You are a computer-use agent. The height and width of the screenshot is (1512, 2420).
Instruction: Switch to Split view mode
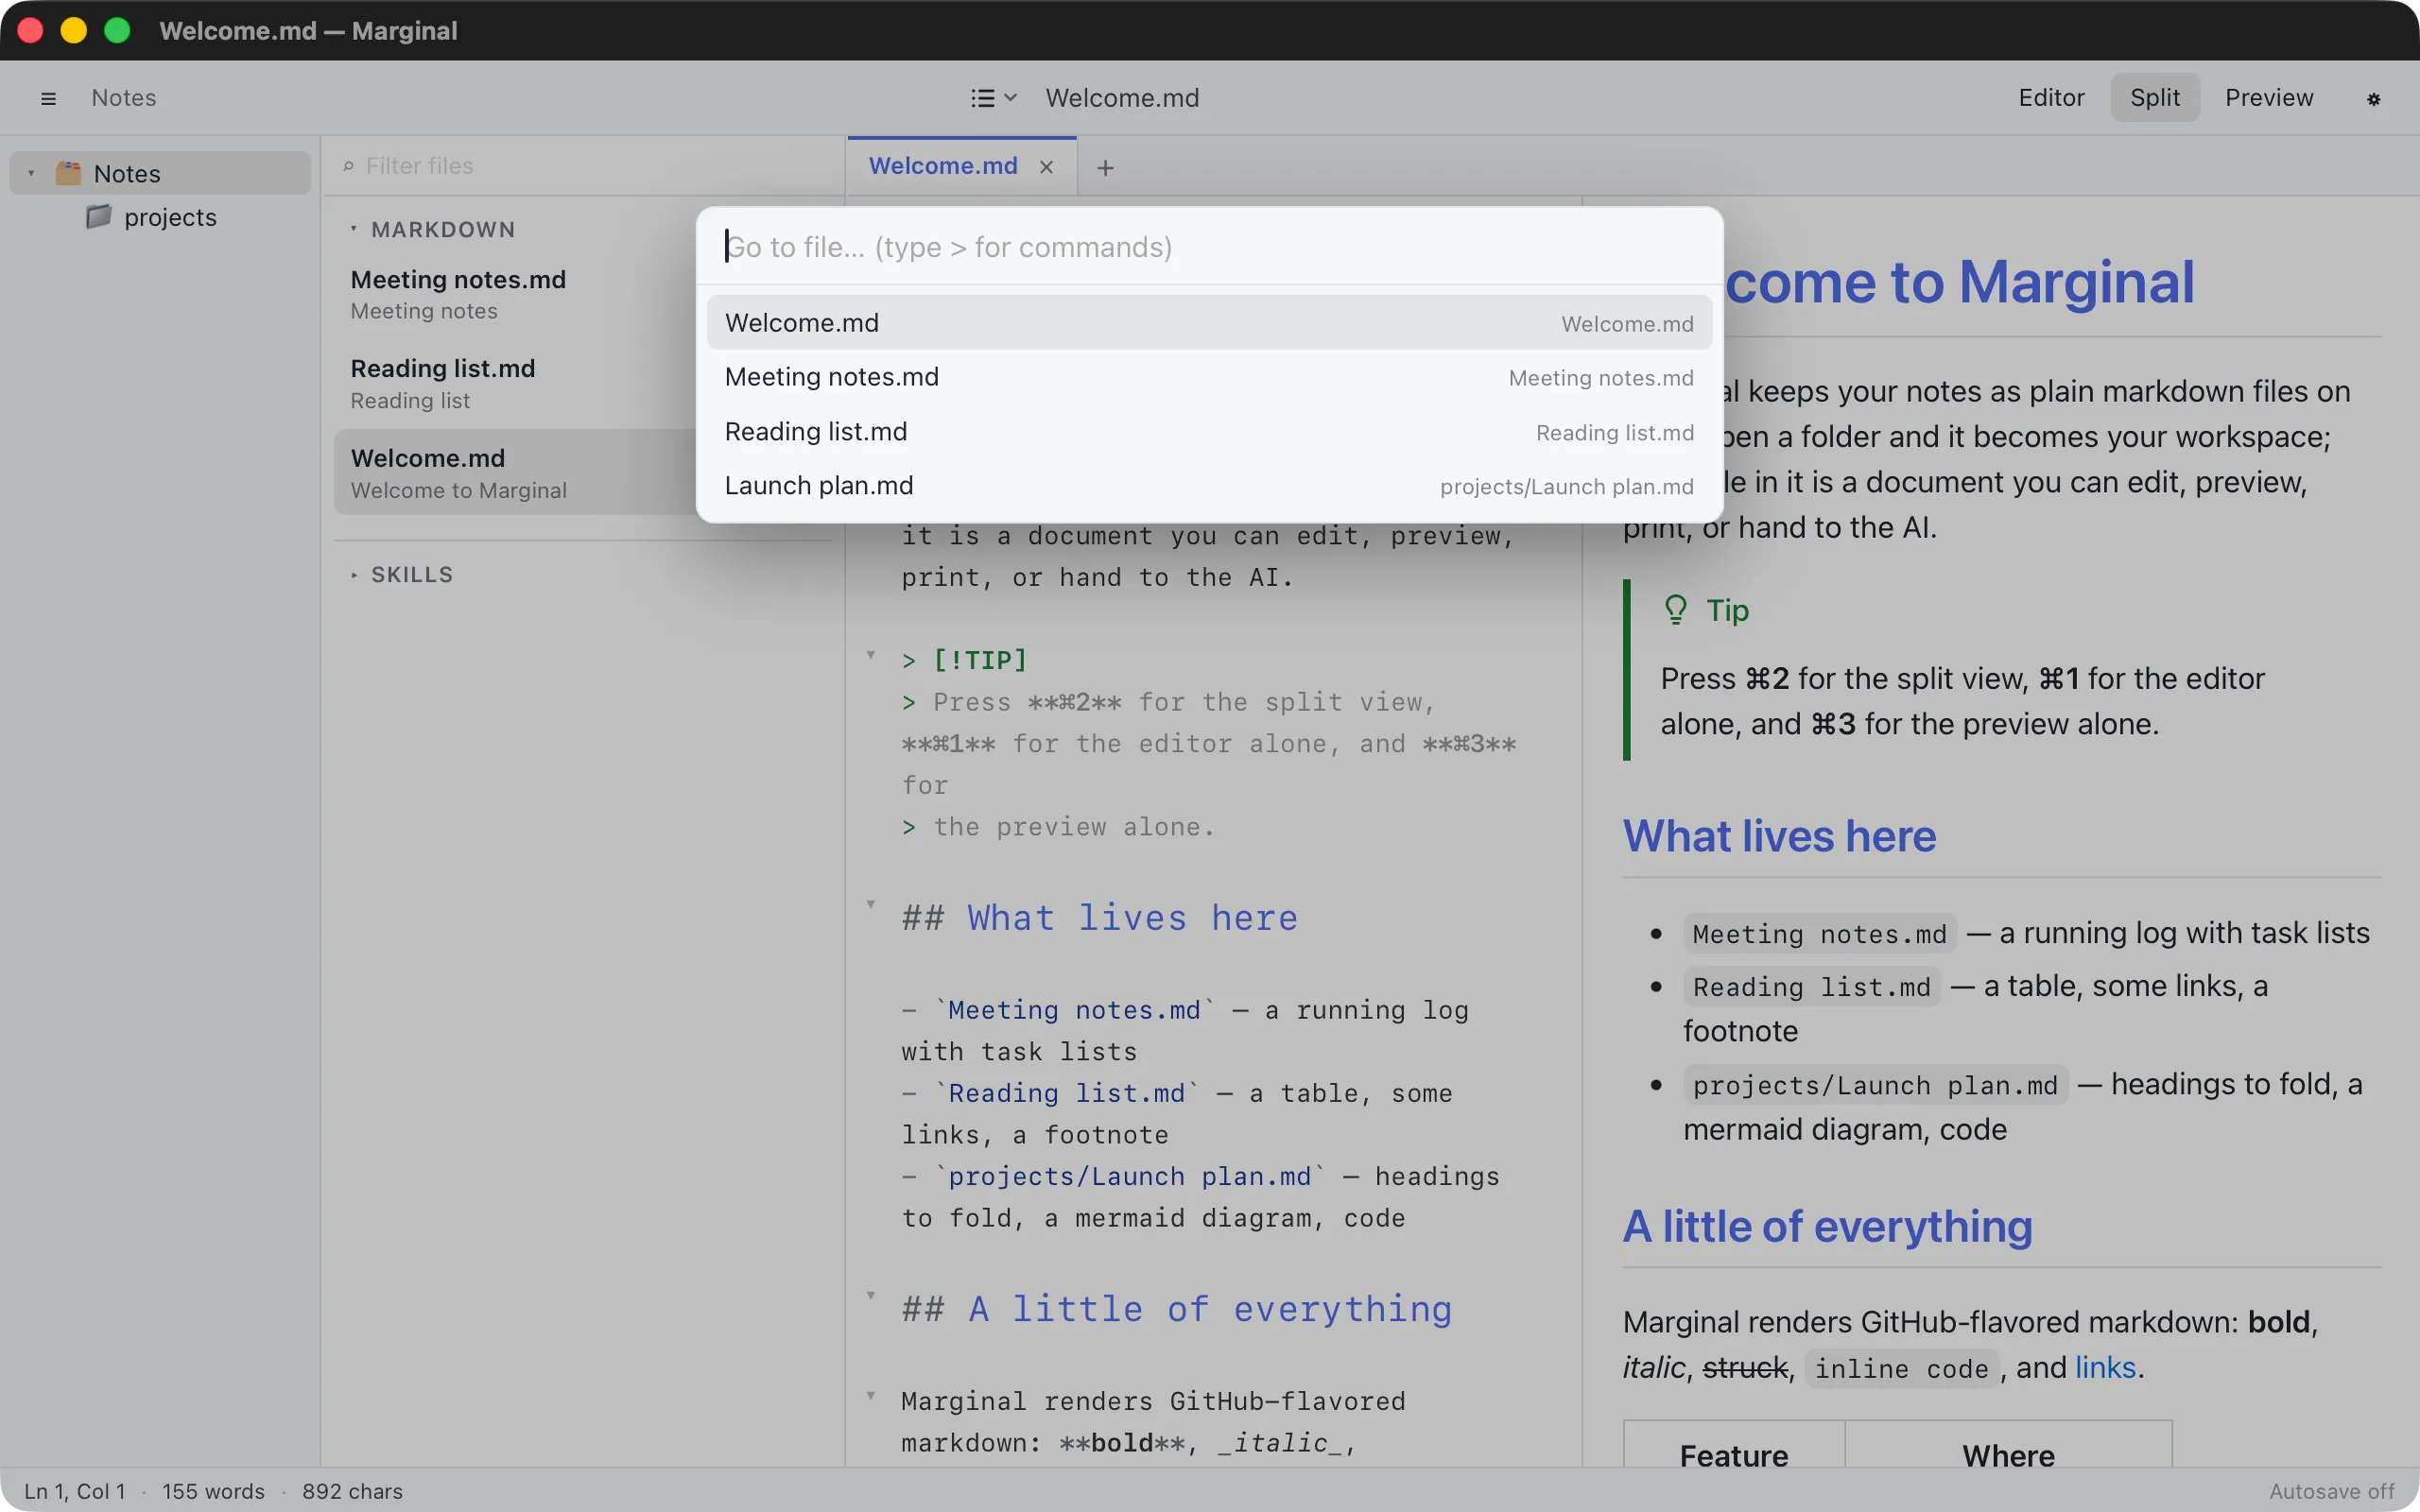pyautogui.click(x=2154, y=97)
